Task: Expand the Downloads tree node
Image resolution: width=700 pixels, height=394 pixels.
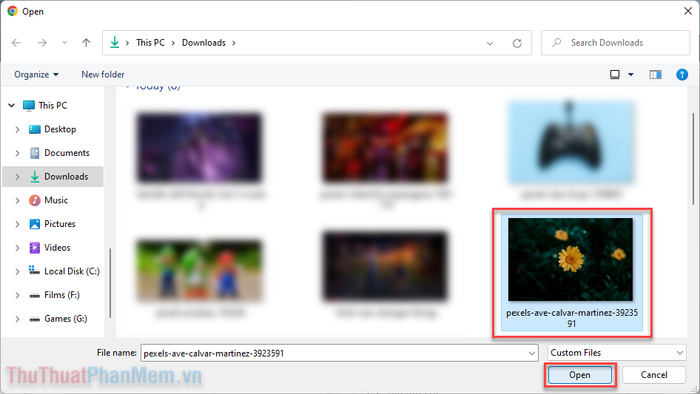Action: 17,177
